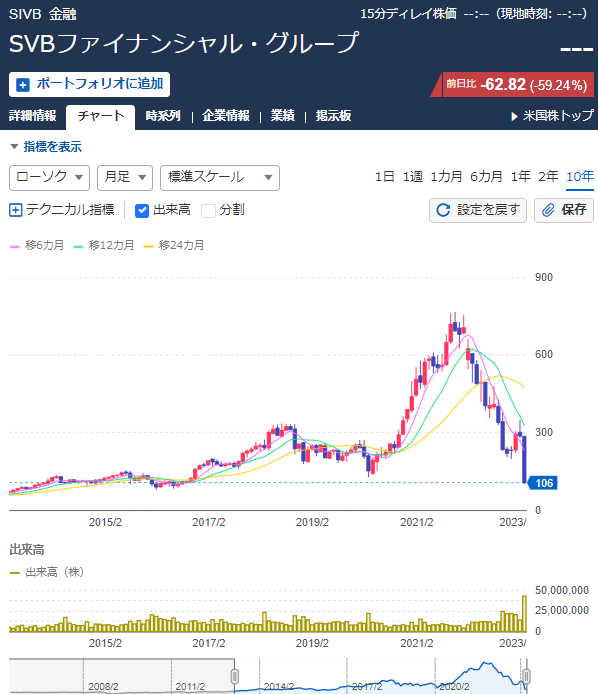This screenshot has height=694, width=598.
Task: Click the blue 106 current price label
Action: tap(544, 483)
